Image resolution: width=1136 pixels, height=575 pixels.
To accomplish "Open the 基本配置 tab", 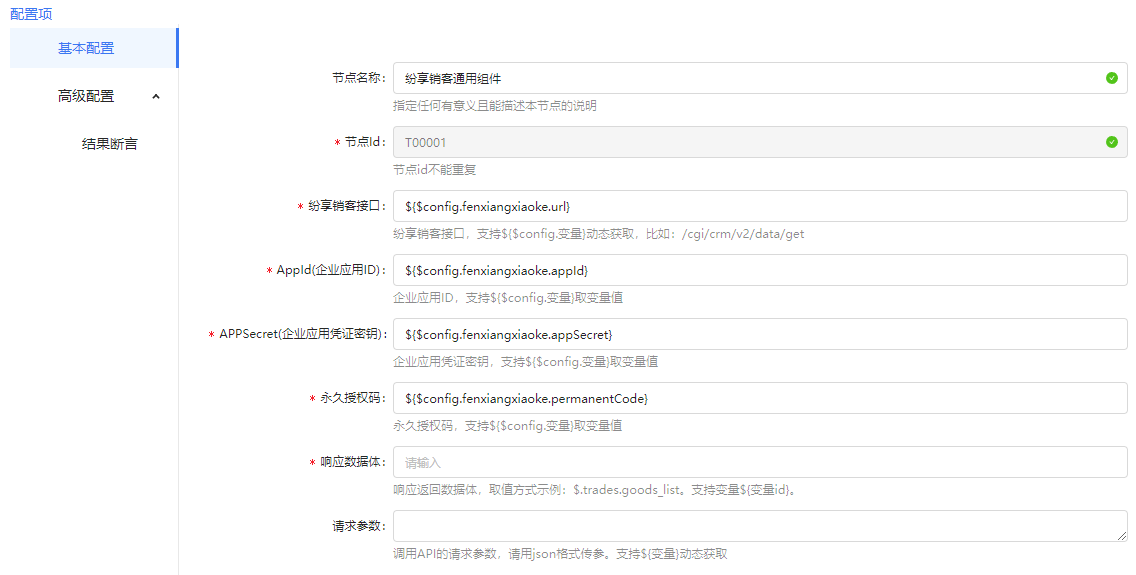I will [86, 48].
